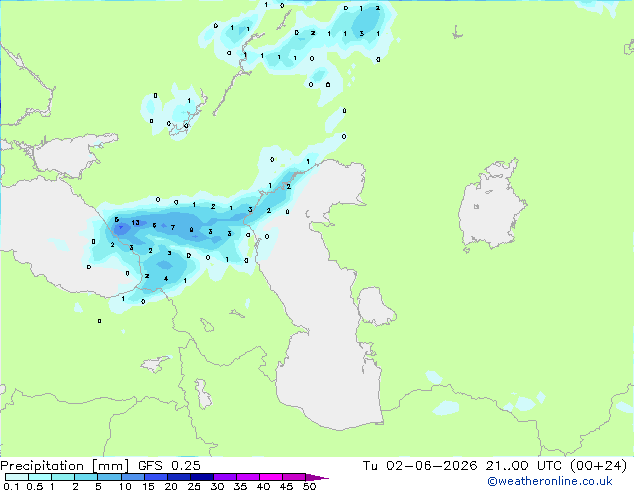This screenshot has width=634, height=490.
Task: Click the '10' legend scale label
Action: (x=125, y=486)
